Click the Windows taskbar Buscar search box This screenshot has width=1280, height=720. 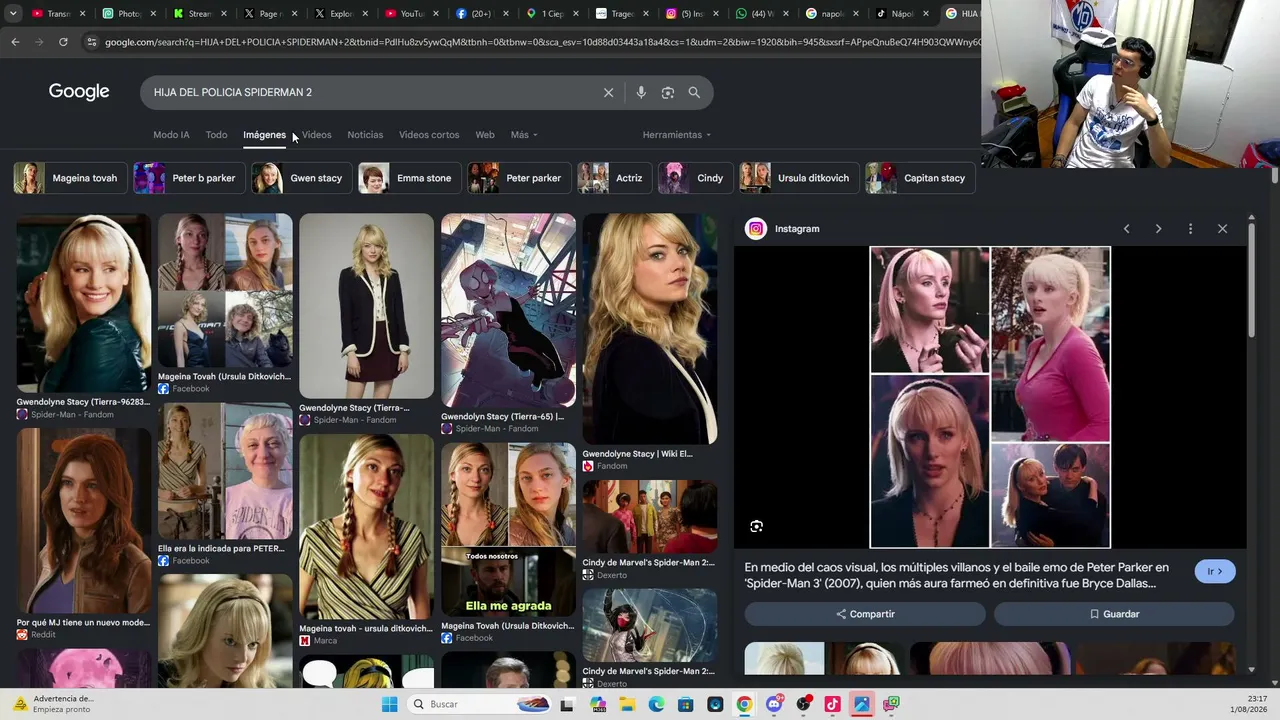[481, 704]
